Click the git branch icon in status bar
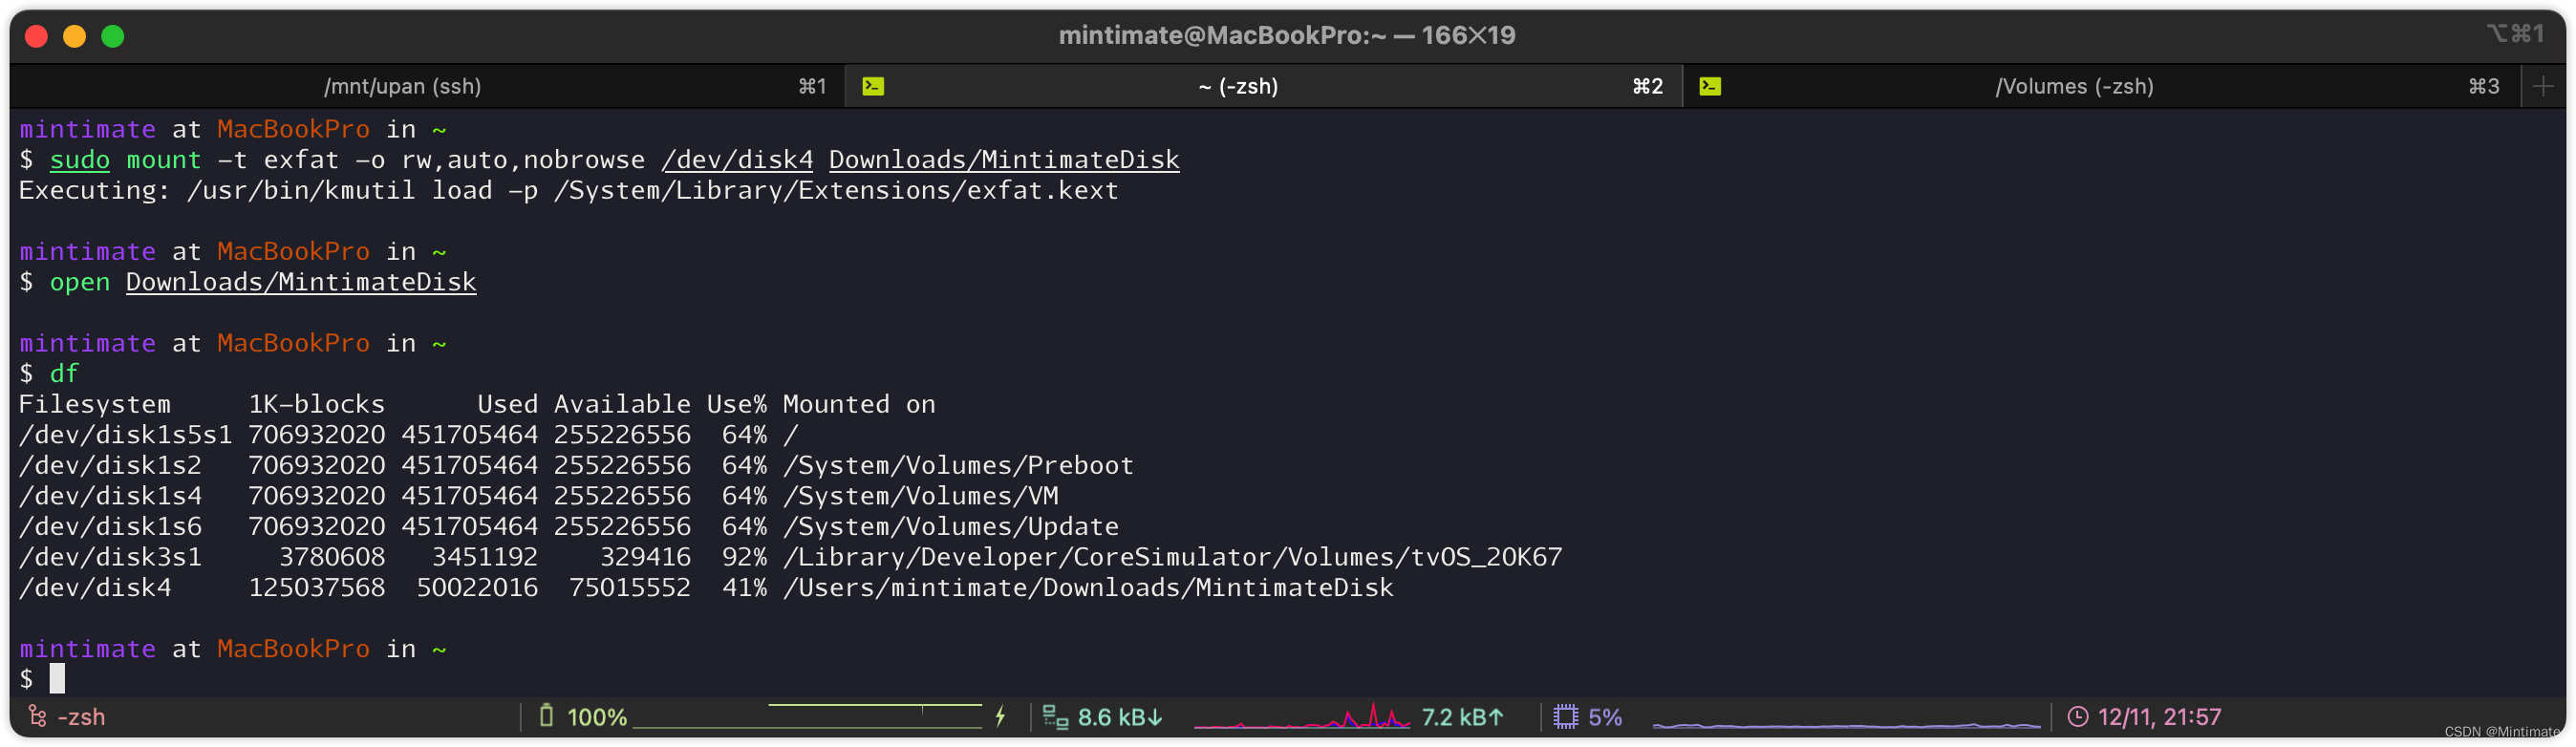 tap(38, 716)
